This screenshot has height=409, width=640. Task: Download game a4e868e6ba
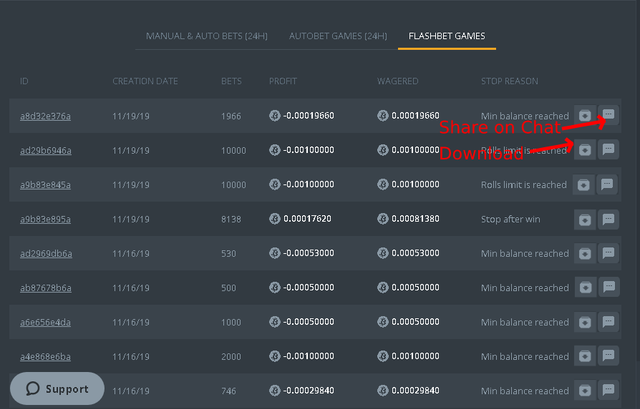pos(584,356)
